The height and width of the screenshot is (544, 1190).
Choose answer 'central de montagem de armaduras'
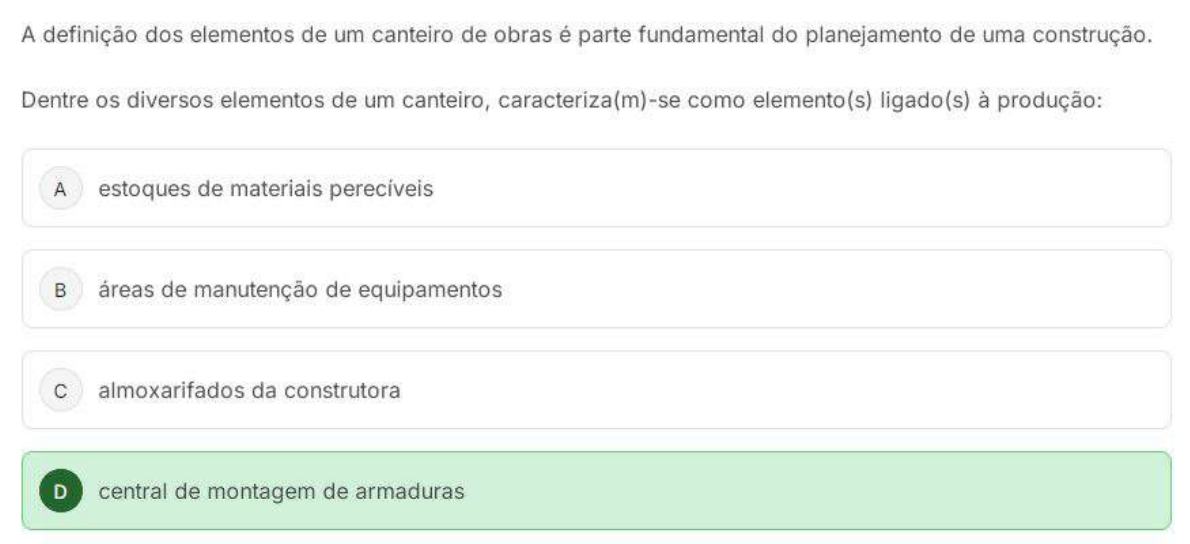coord(281,492)
